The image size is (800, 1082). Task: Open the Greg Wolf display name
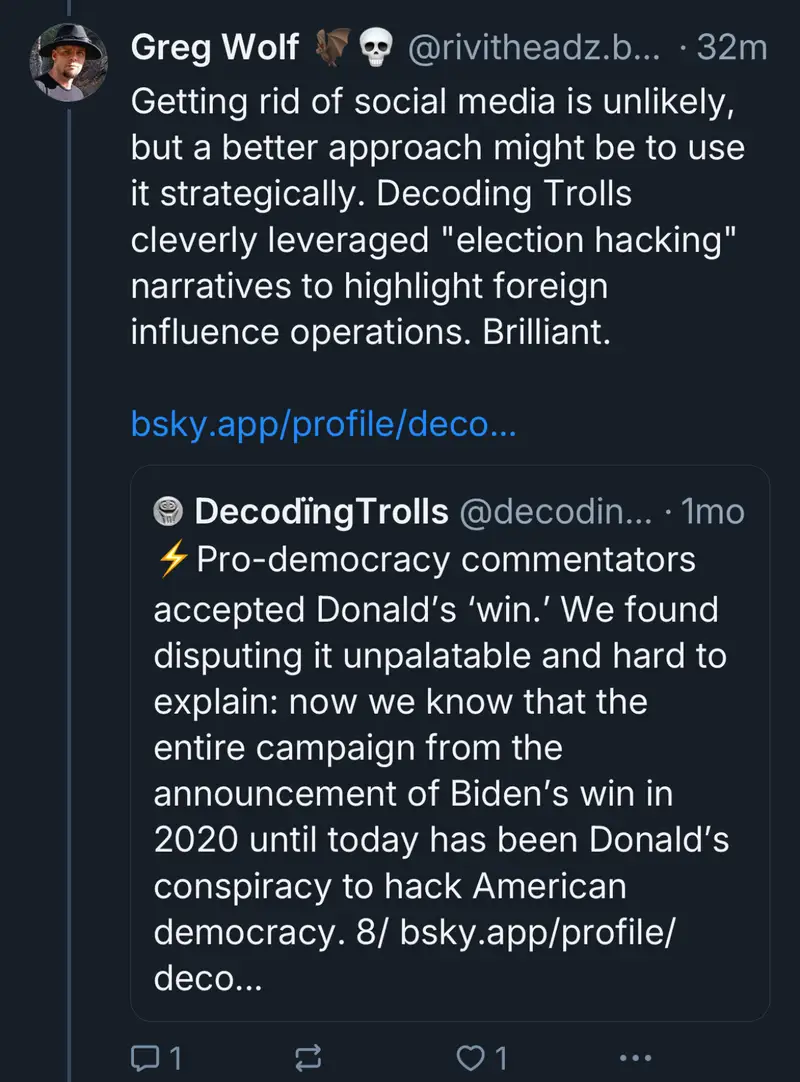coord(215,48)
